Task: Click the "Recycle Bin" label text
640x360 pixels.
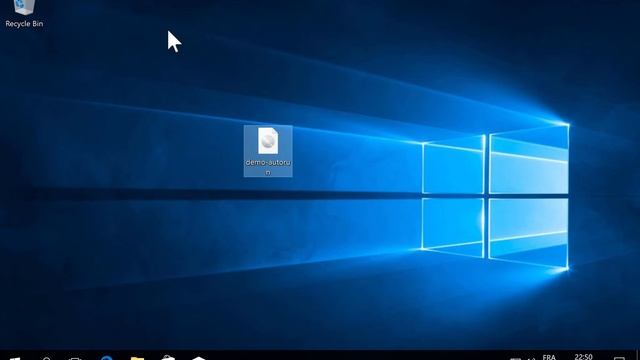Action: (x=24, y=24)
